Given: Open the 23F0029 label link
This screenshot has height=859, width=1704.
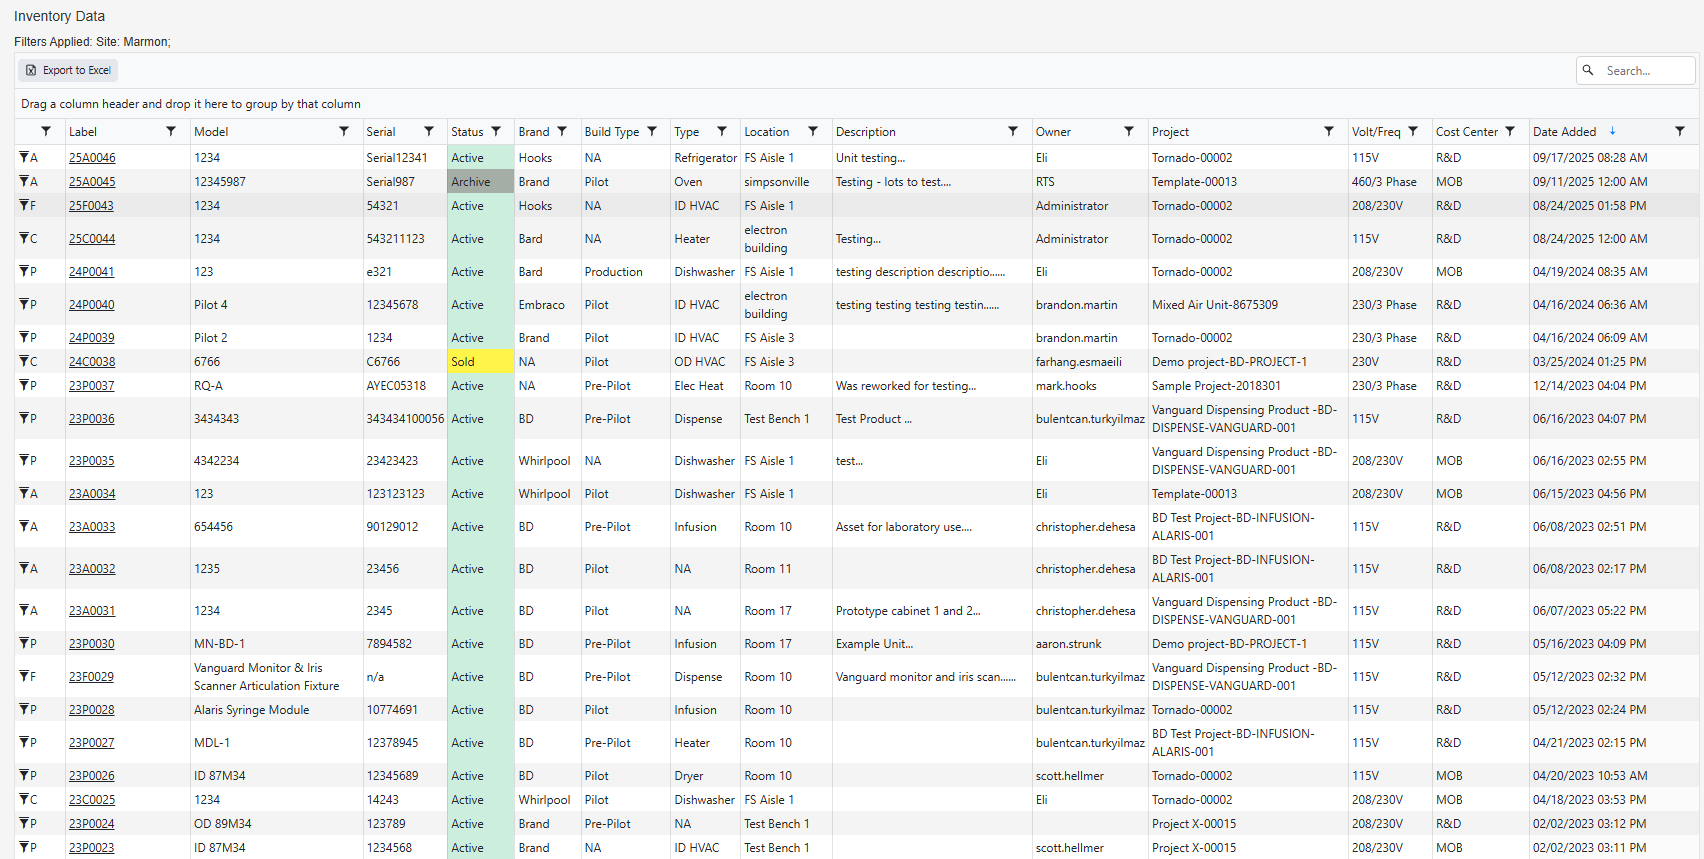Looking at the screenshot, I should (x=91, y=677).
